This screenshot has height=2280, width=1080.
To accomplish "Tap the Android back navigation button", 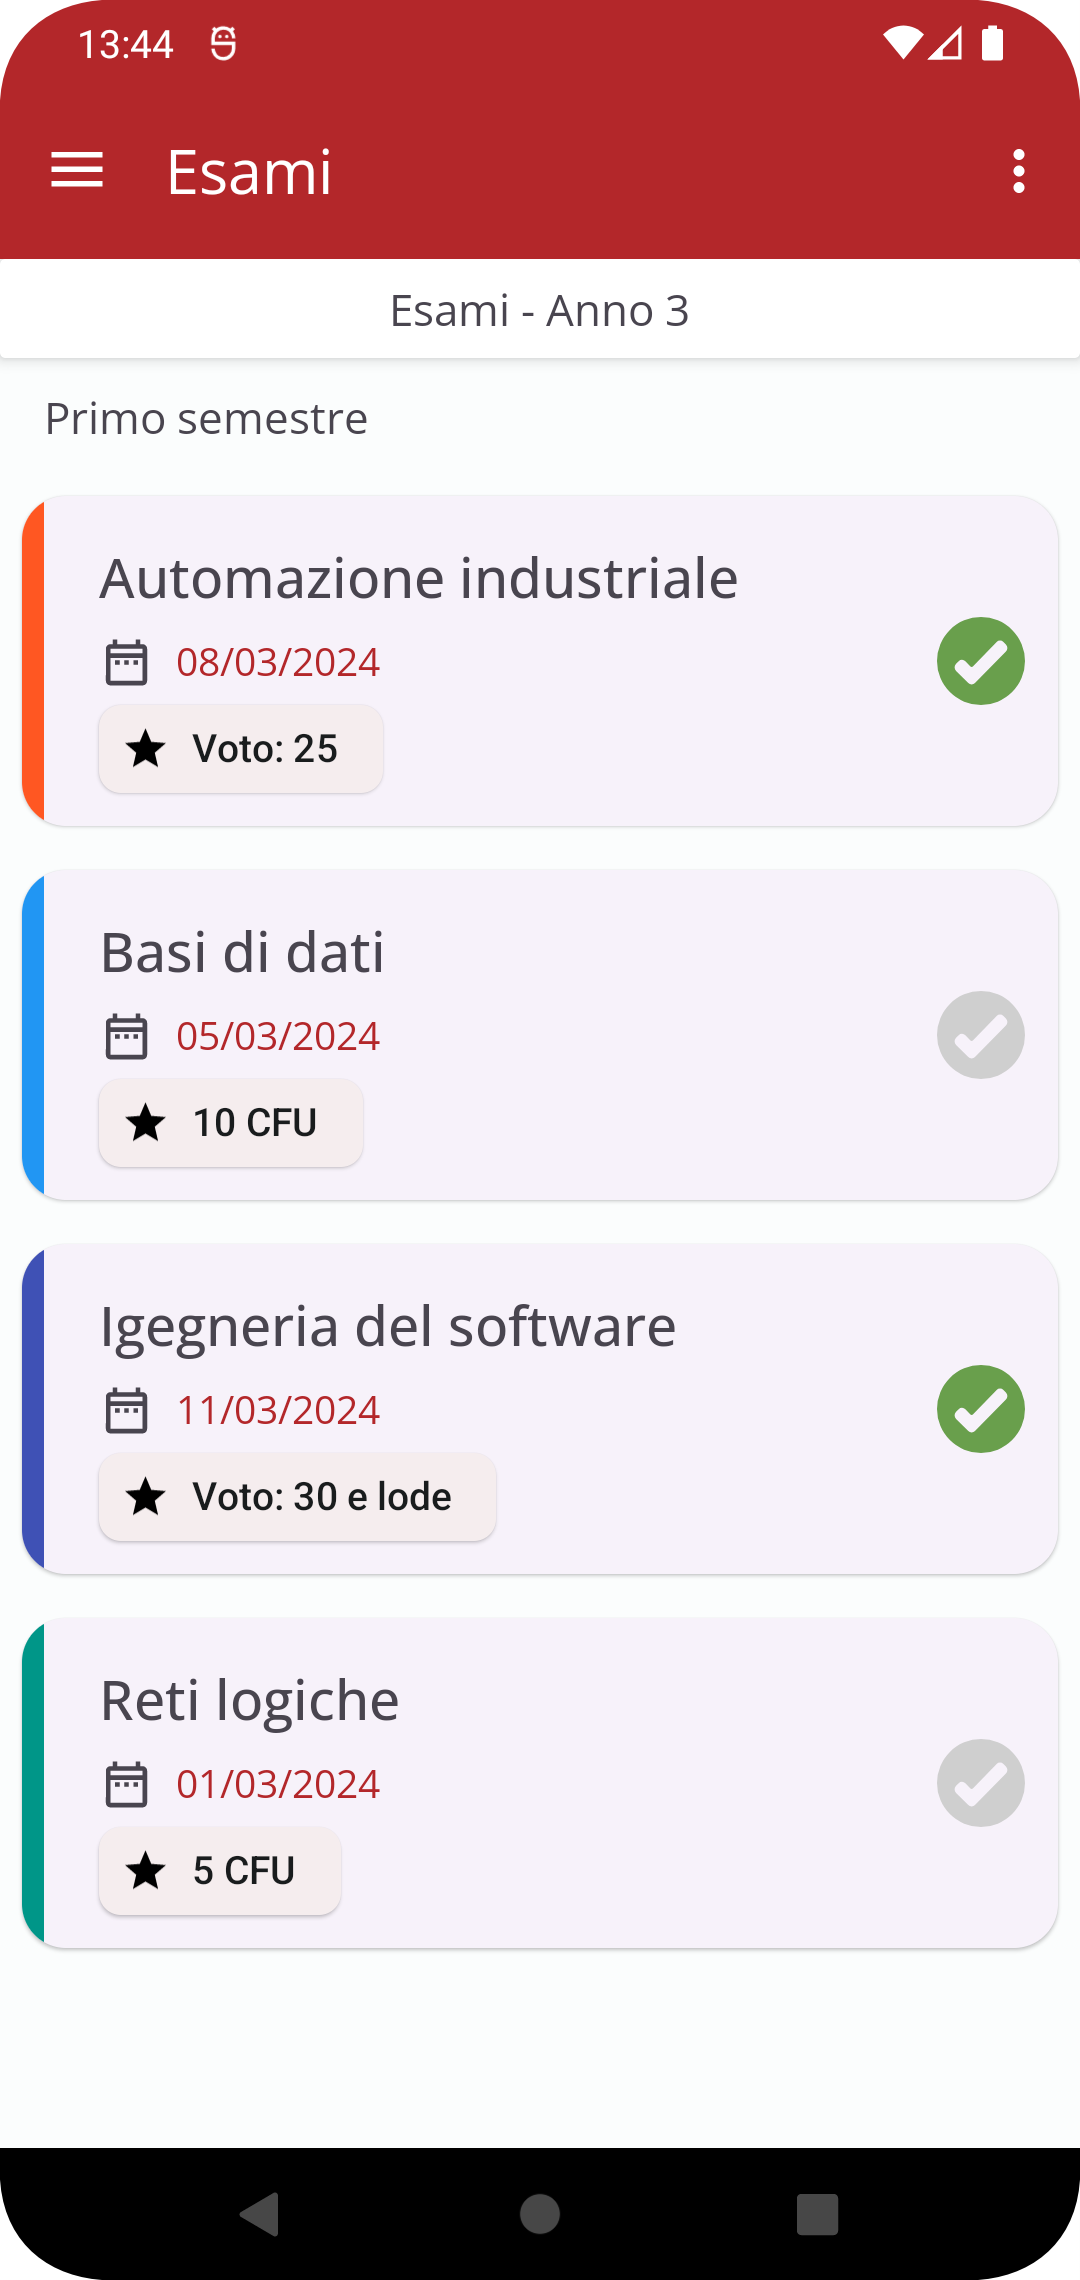I will 260,2214.
